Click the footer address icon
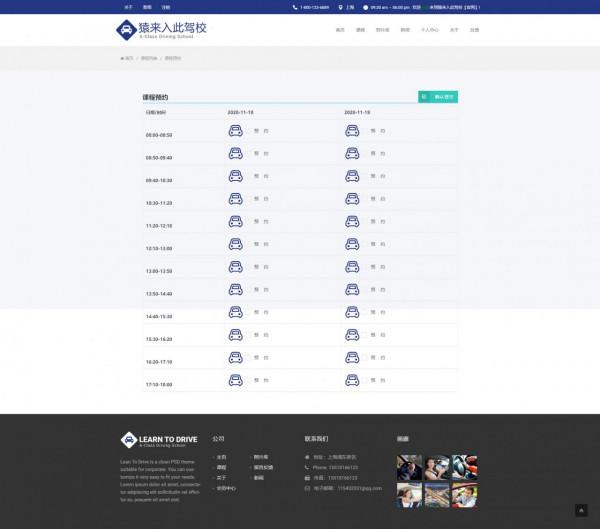 [307, 457]
